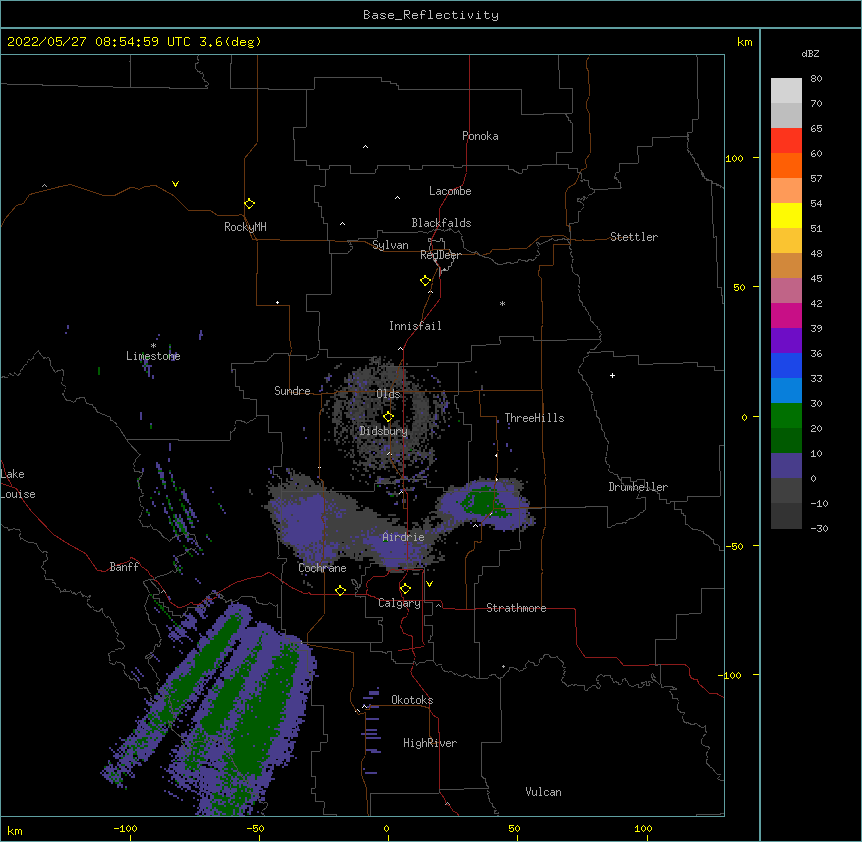Screen dimensions: 862x842
Task: Click the Strathmore label
Action: click(x=516, y=608)
